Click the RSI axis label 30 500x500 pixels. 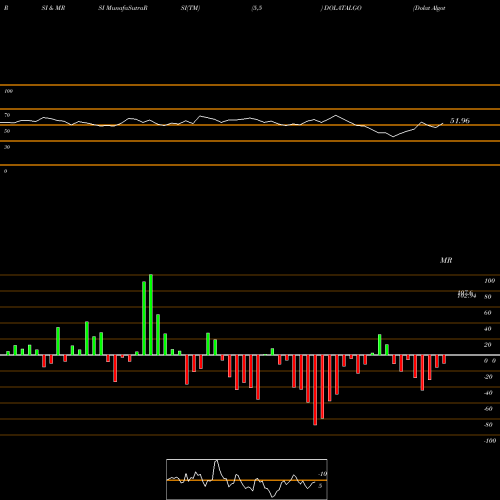7,147
